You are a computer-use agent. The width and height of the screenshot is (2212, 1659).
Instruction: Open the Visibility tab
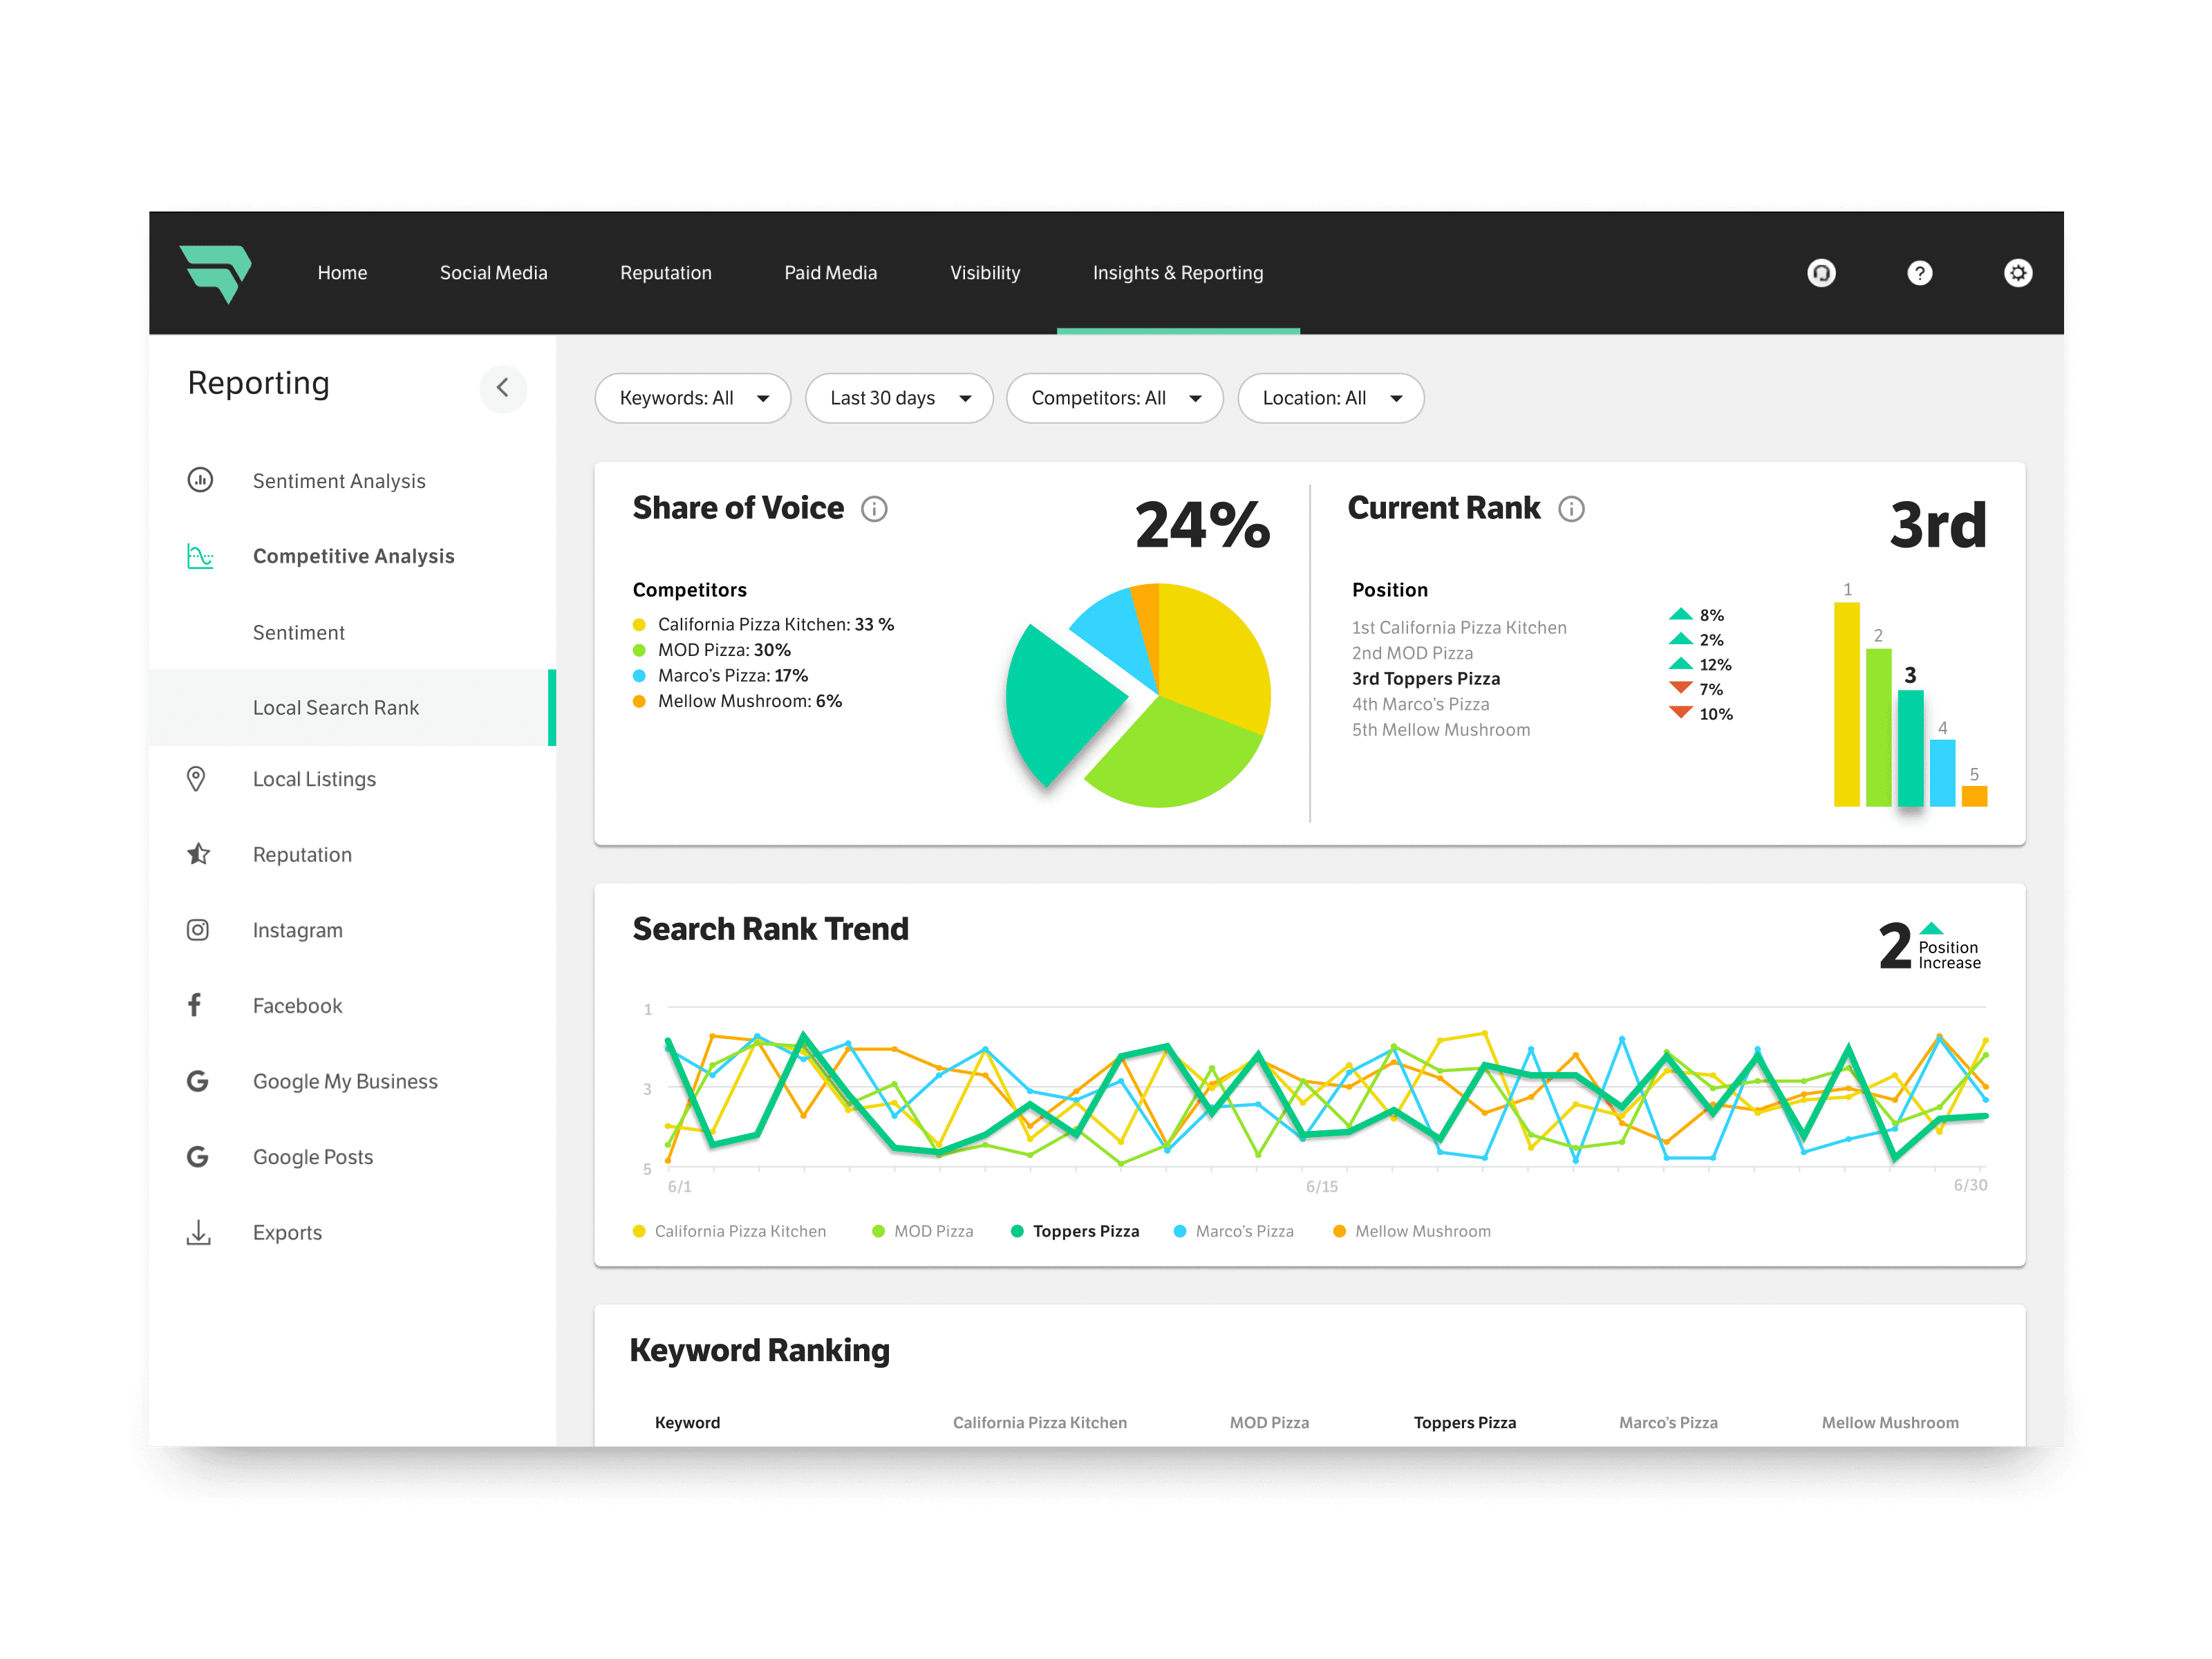pos(985,273)
